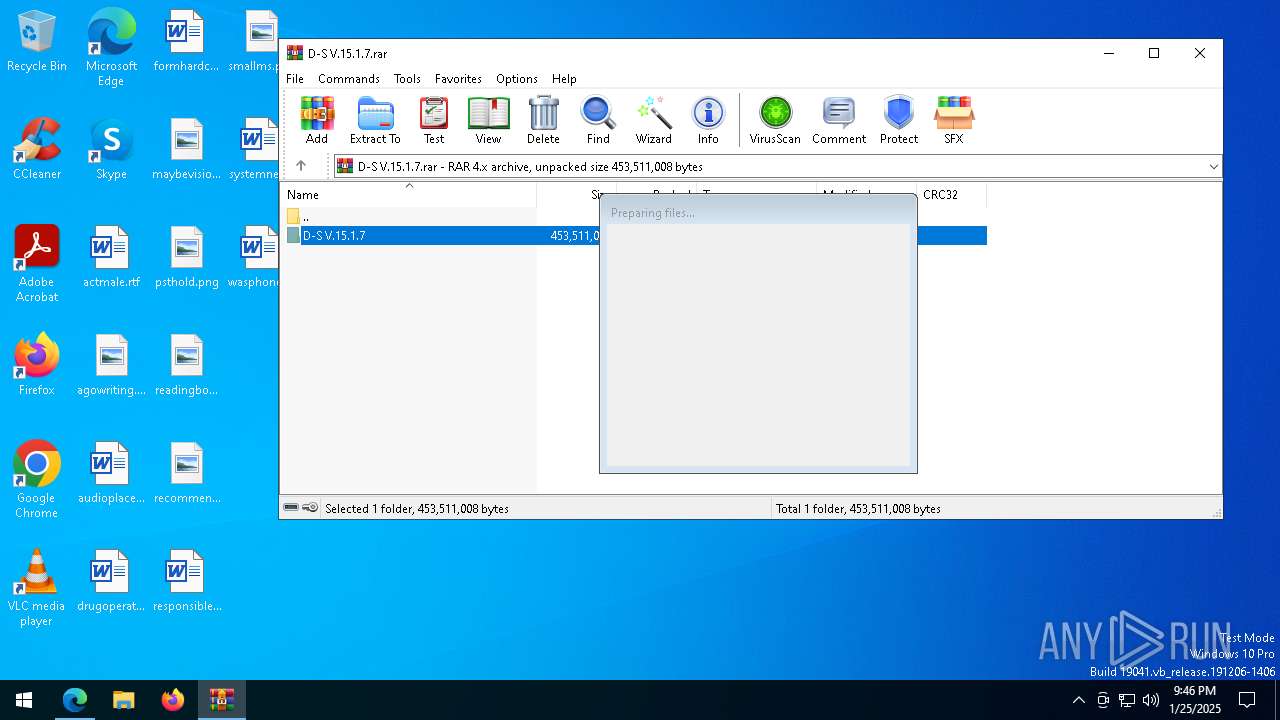This screenshot has width=1280, height=720.
Task: Open the Tools menu
Action: [407, 79]
